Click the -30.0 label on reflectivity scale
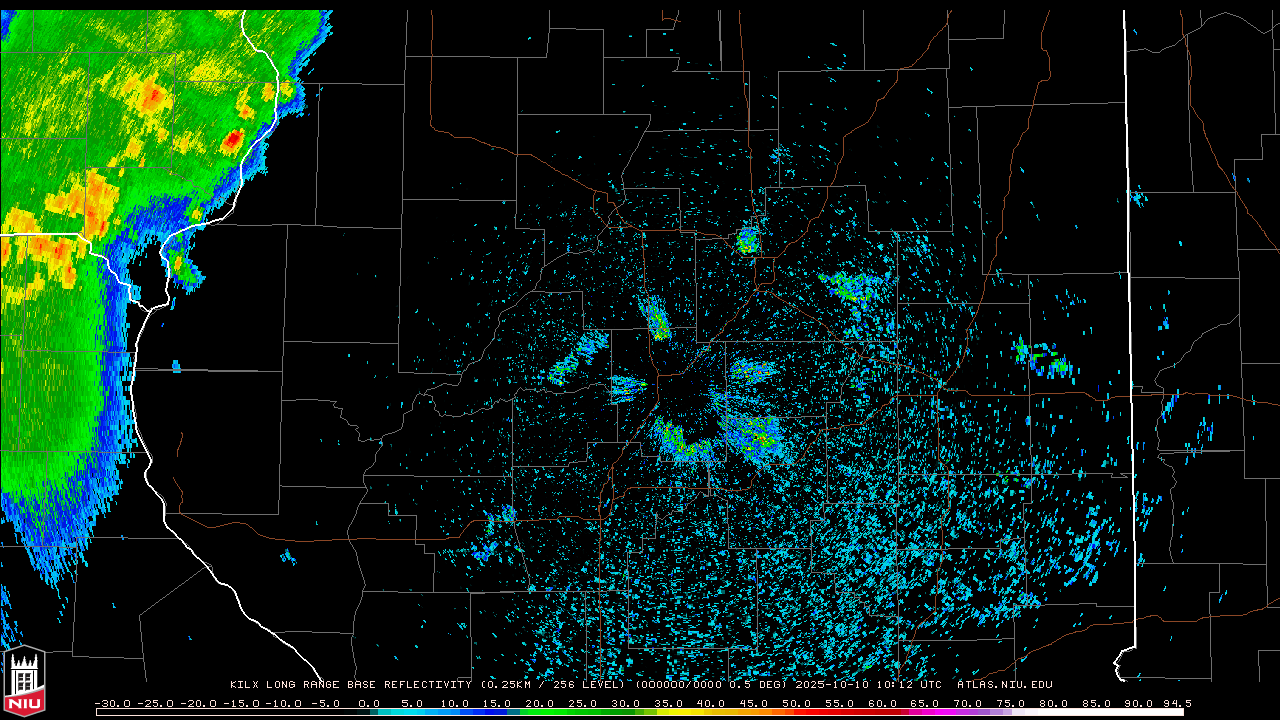This screenshot has width=1280, height=720. [112, 703]
